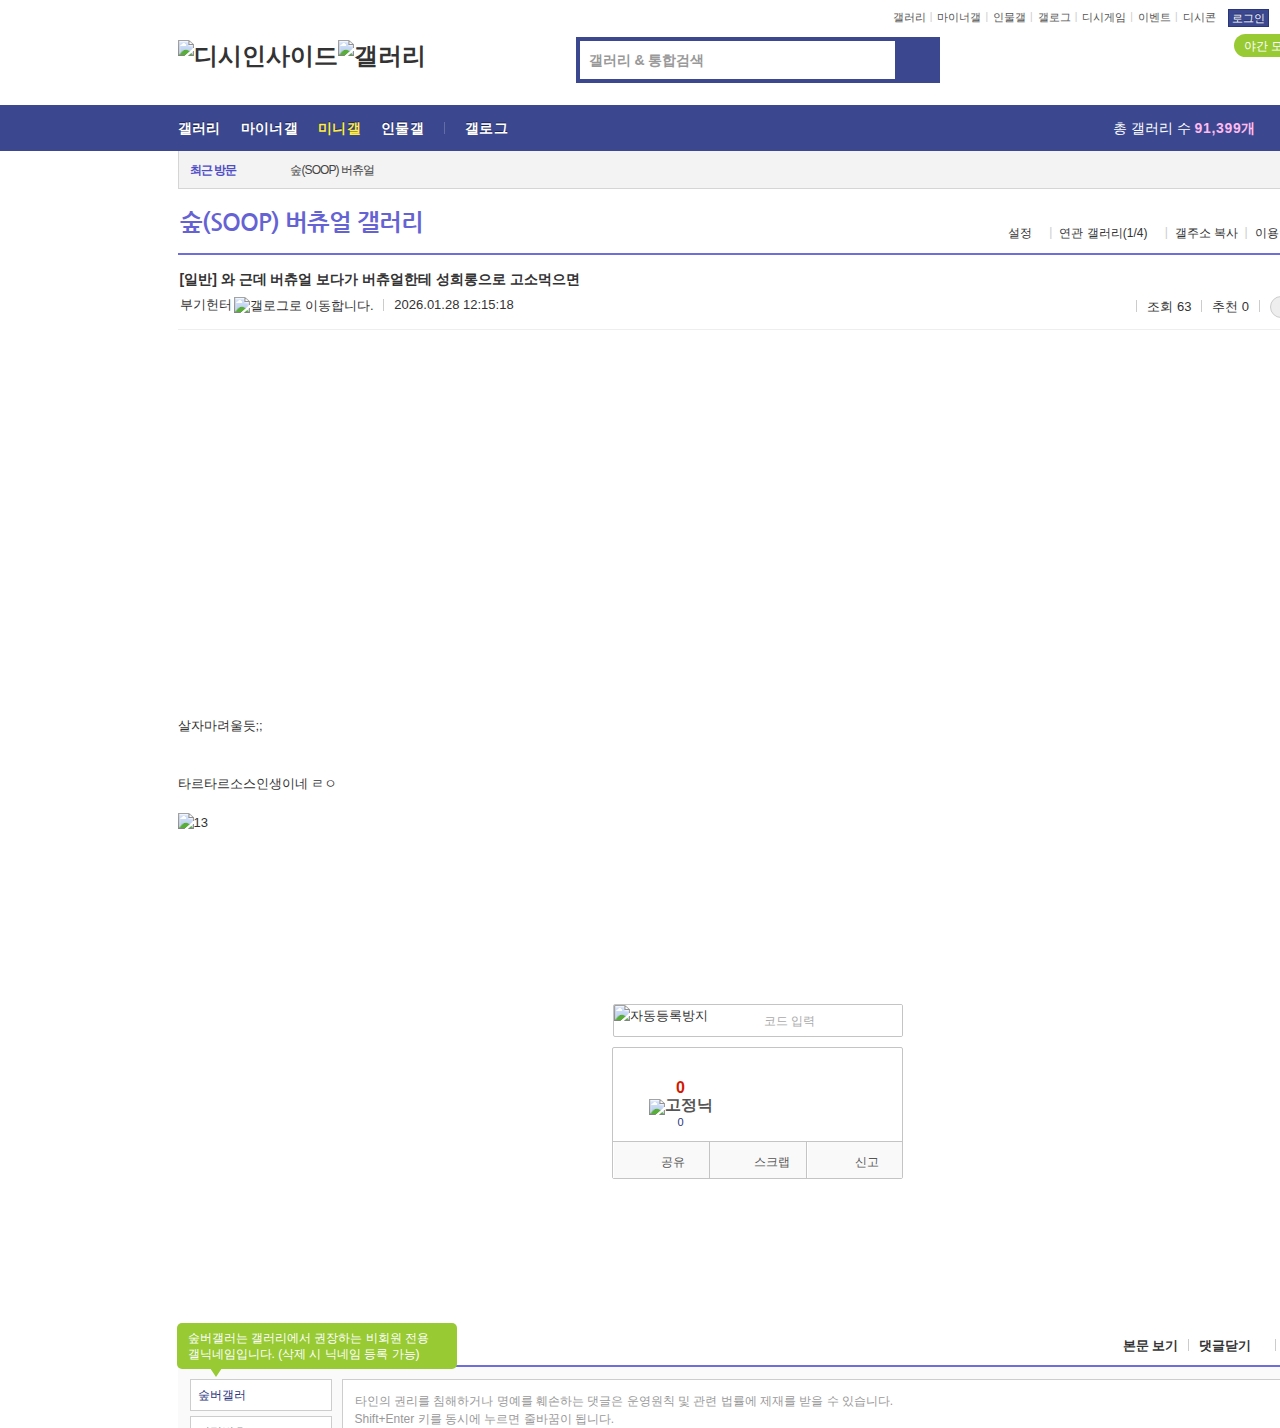This screenshot has height=1428, width=1280.
Task: Click the post timestamp 2026.01.28 12:15:18
Action: coord(454,305)
